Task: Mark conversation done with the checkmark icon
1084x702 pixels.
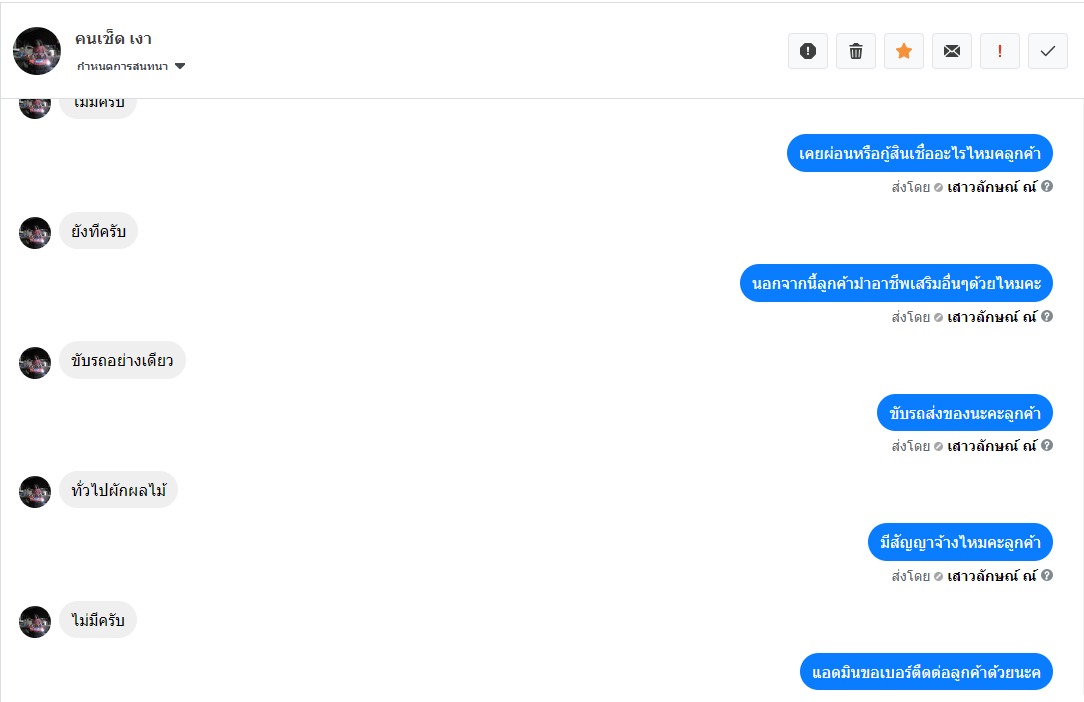Action: pos(1048,51)
